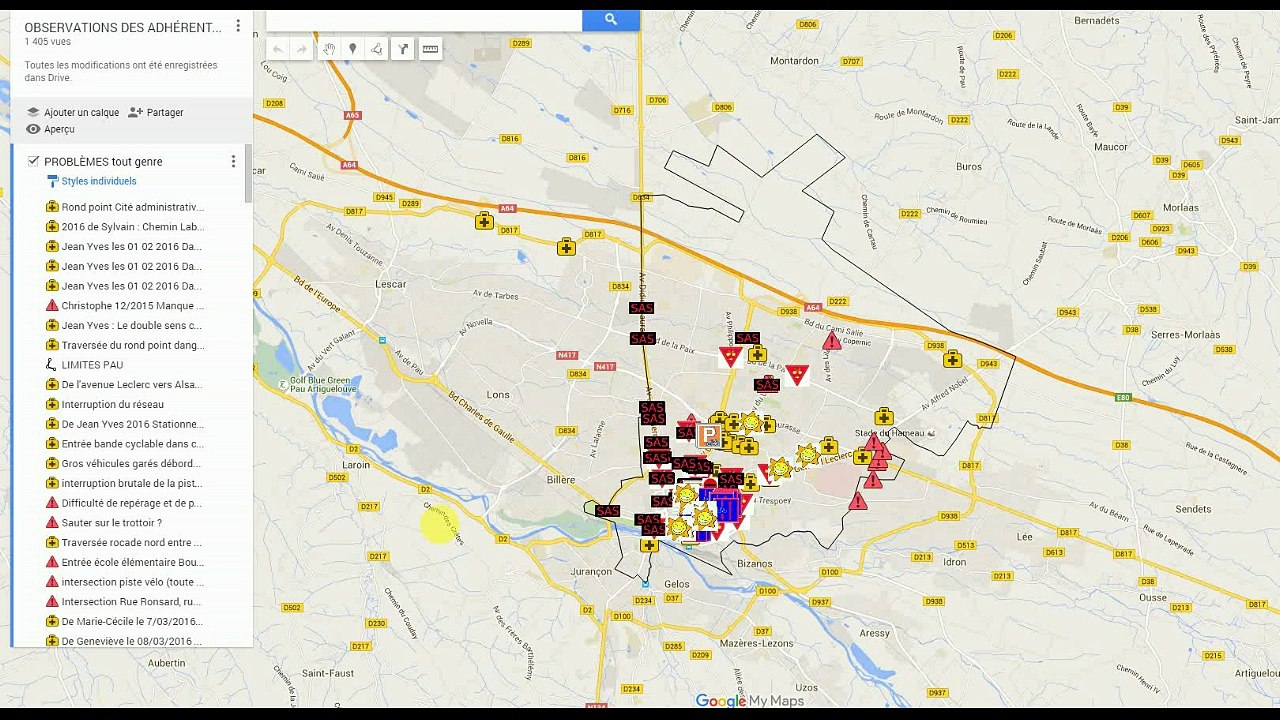The width and height of the screenshot is (1280, 720).
Task: Select item Entrée école élémentaire Bou...
Action: coord(132,562)
